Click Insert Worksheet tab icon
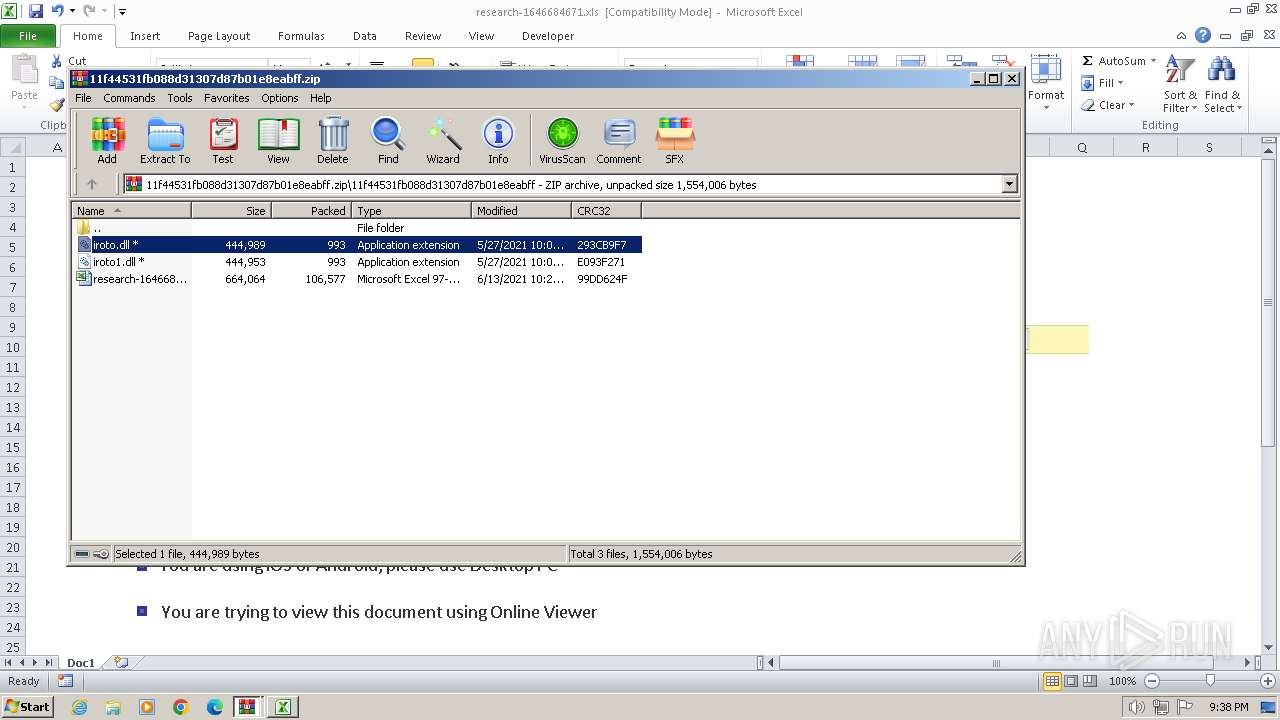Image resolution: width=1280 pixels, height=720 pixels. [121, 662]
